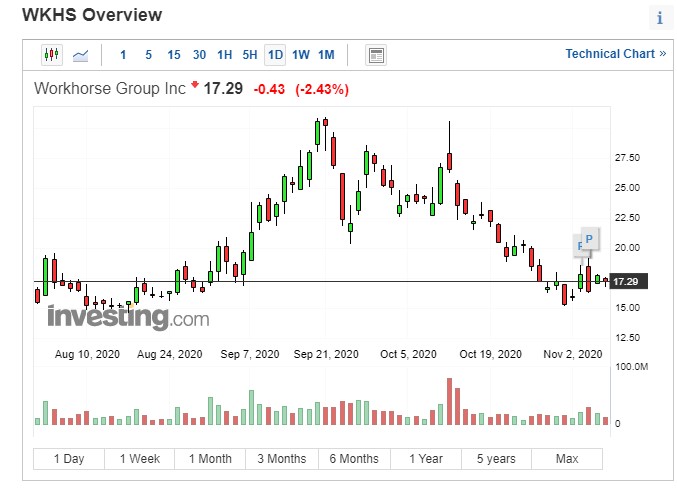
Task: Select the 5H interval
Action: [x=250, y=55]
